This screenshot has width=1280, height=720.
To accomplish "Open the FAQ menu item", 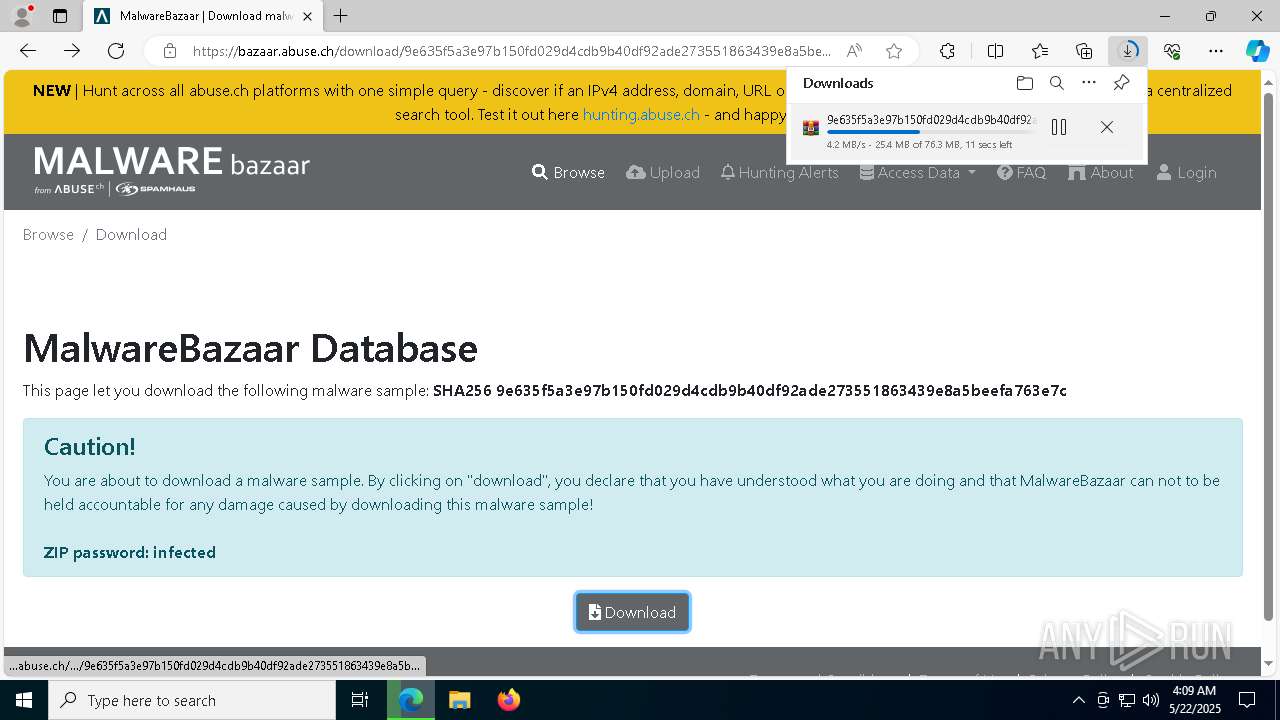I will coord(1022,172).
